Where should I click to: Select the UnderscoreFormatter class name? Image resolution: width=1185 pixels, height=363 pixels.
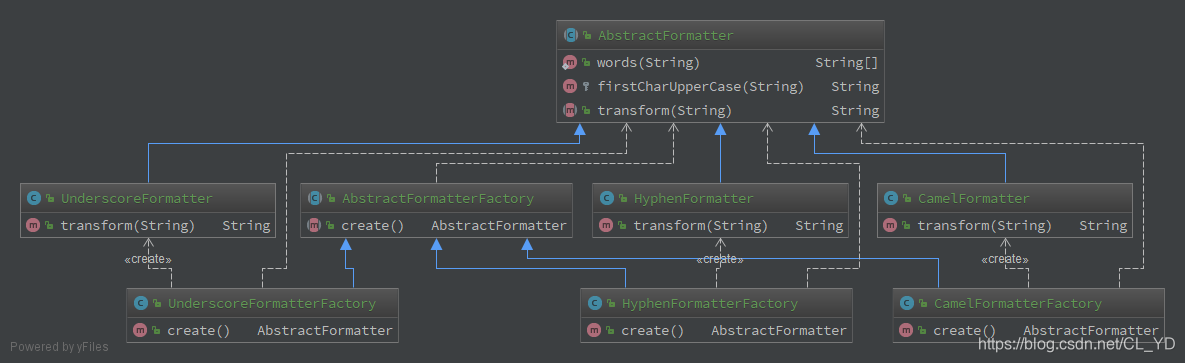[x=137, y=199]
